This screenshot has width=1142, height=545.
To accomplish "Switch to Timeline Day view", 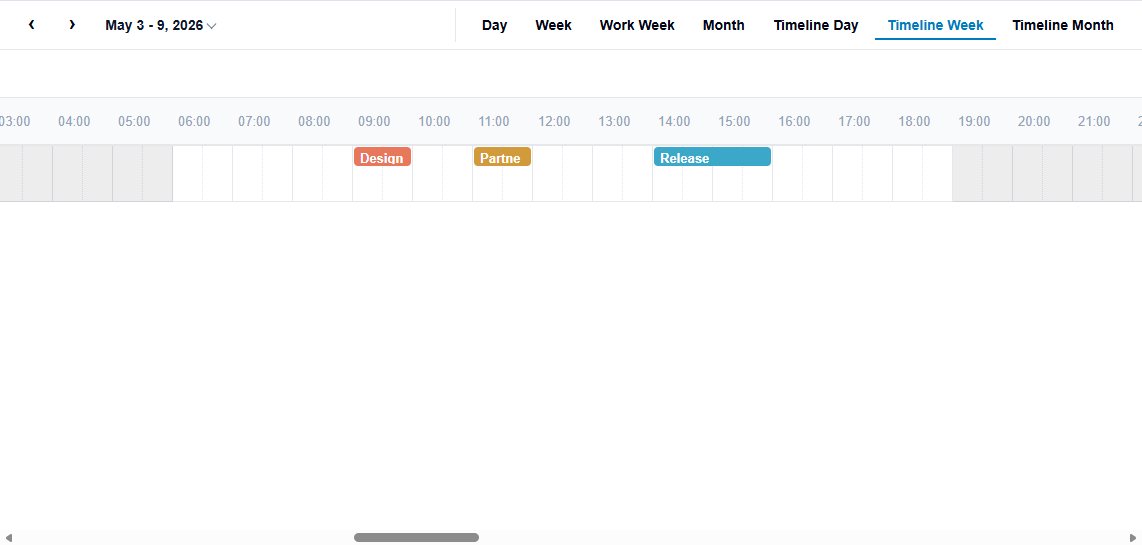I will pos(816,26).
